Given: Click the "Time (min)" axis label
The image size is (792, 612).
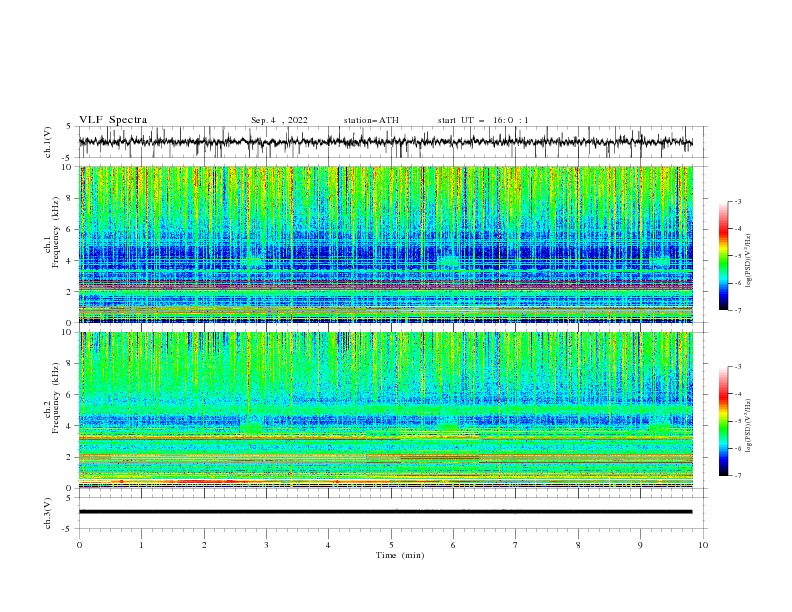Looking at the screenshot, I should (x=400, y=555).
